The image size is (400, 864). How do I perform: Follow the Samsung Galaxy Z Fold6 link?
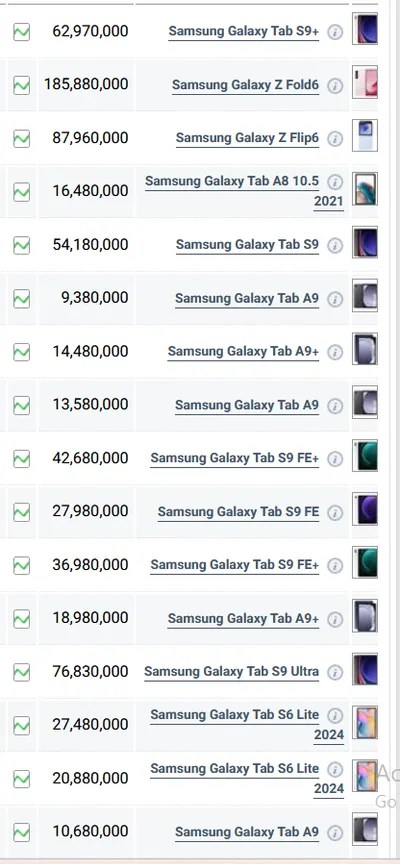[x=245, y=85]
